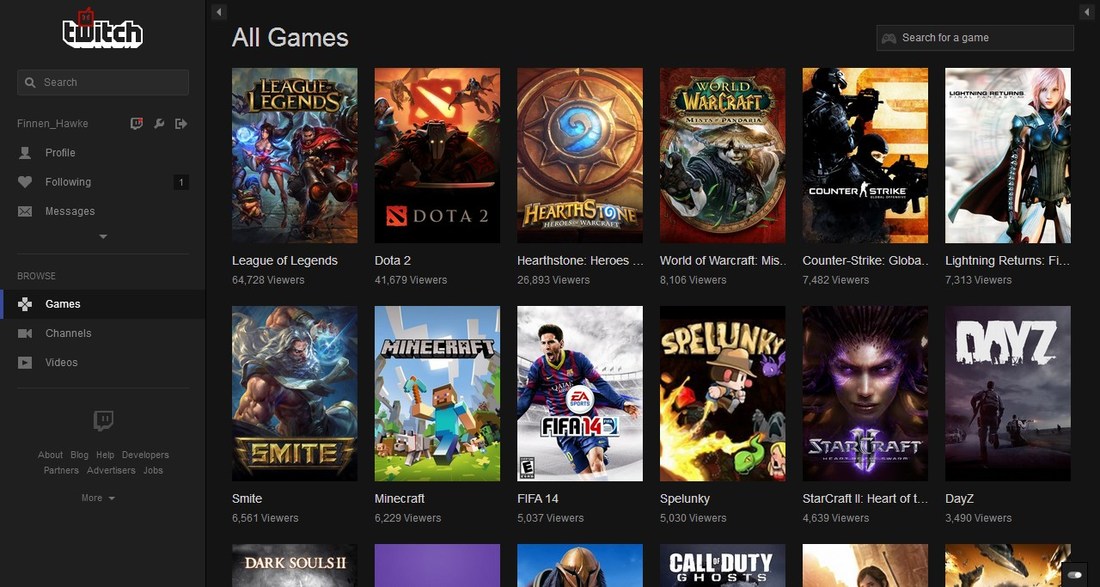This screenshot has height=587, width=1100.
Task: Open the DayZ box art
Action: pyautogui.click(x=1008, y=393)
